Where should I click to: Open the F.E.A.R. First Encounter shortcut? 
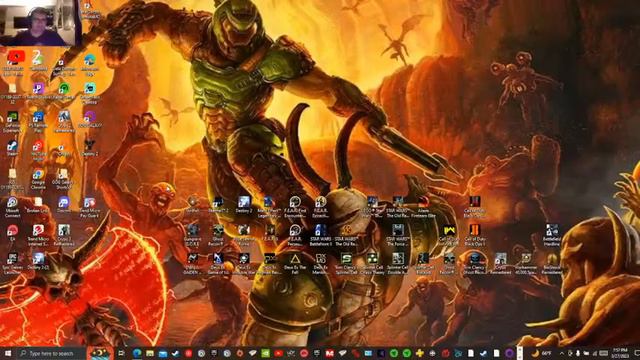[295, 207]
